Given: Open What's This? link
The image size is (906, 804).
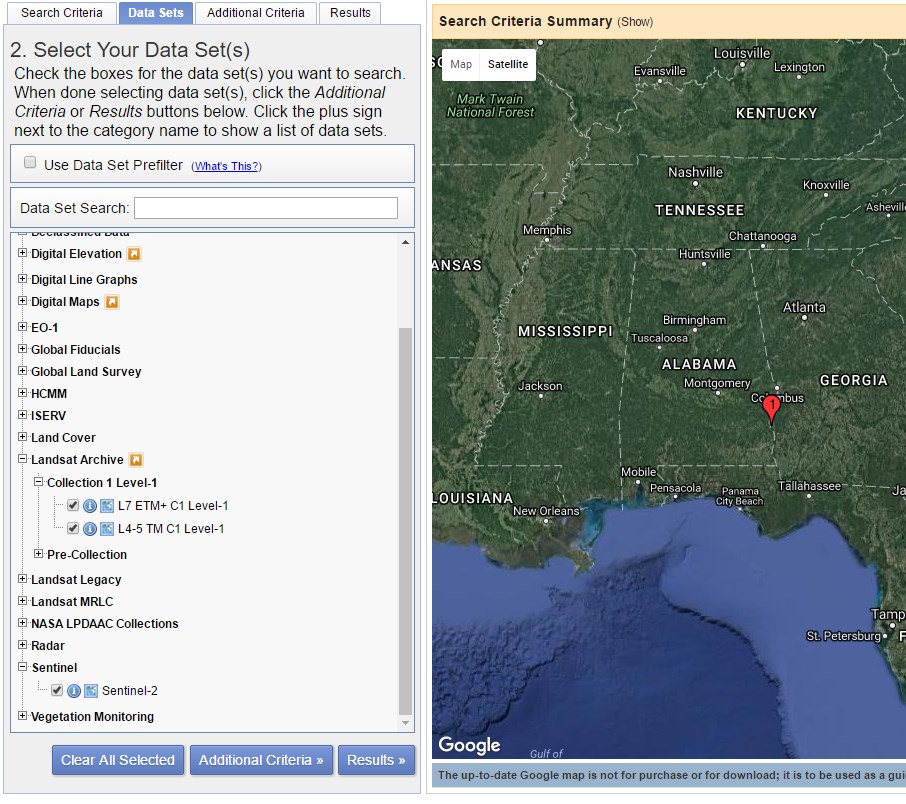Looking at the screenshot, I should (226, 166).
